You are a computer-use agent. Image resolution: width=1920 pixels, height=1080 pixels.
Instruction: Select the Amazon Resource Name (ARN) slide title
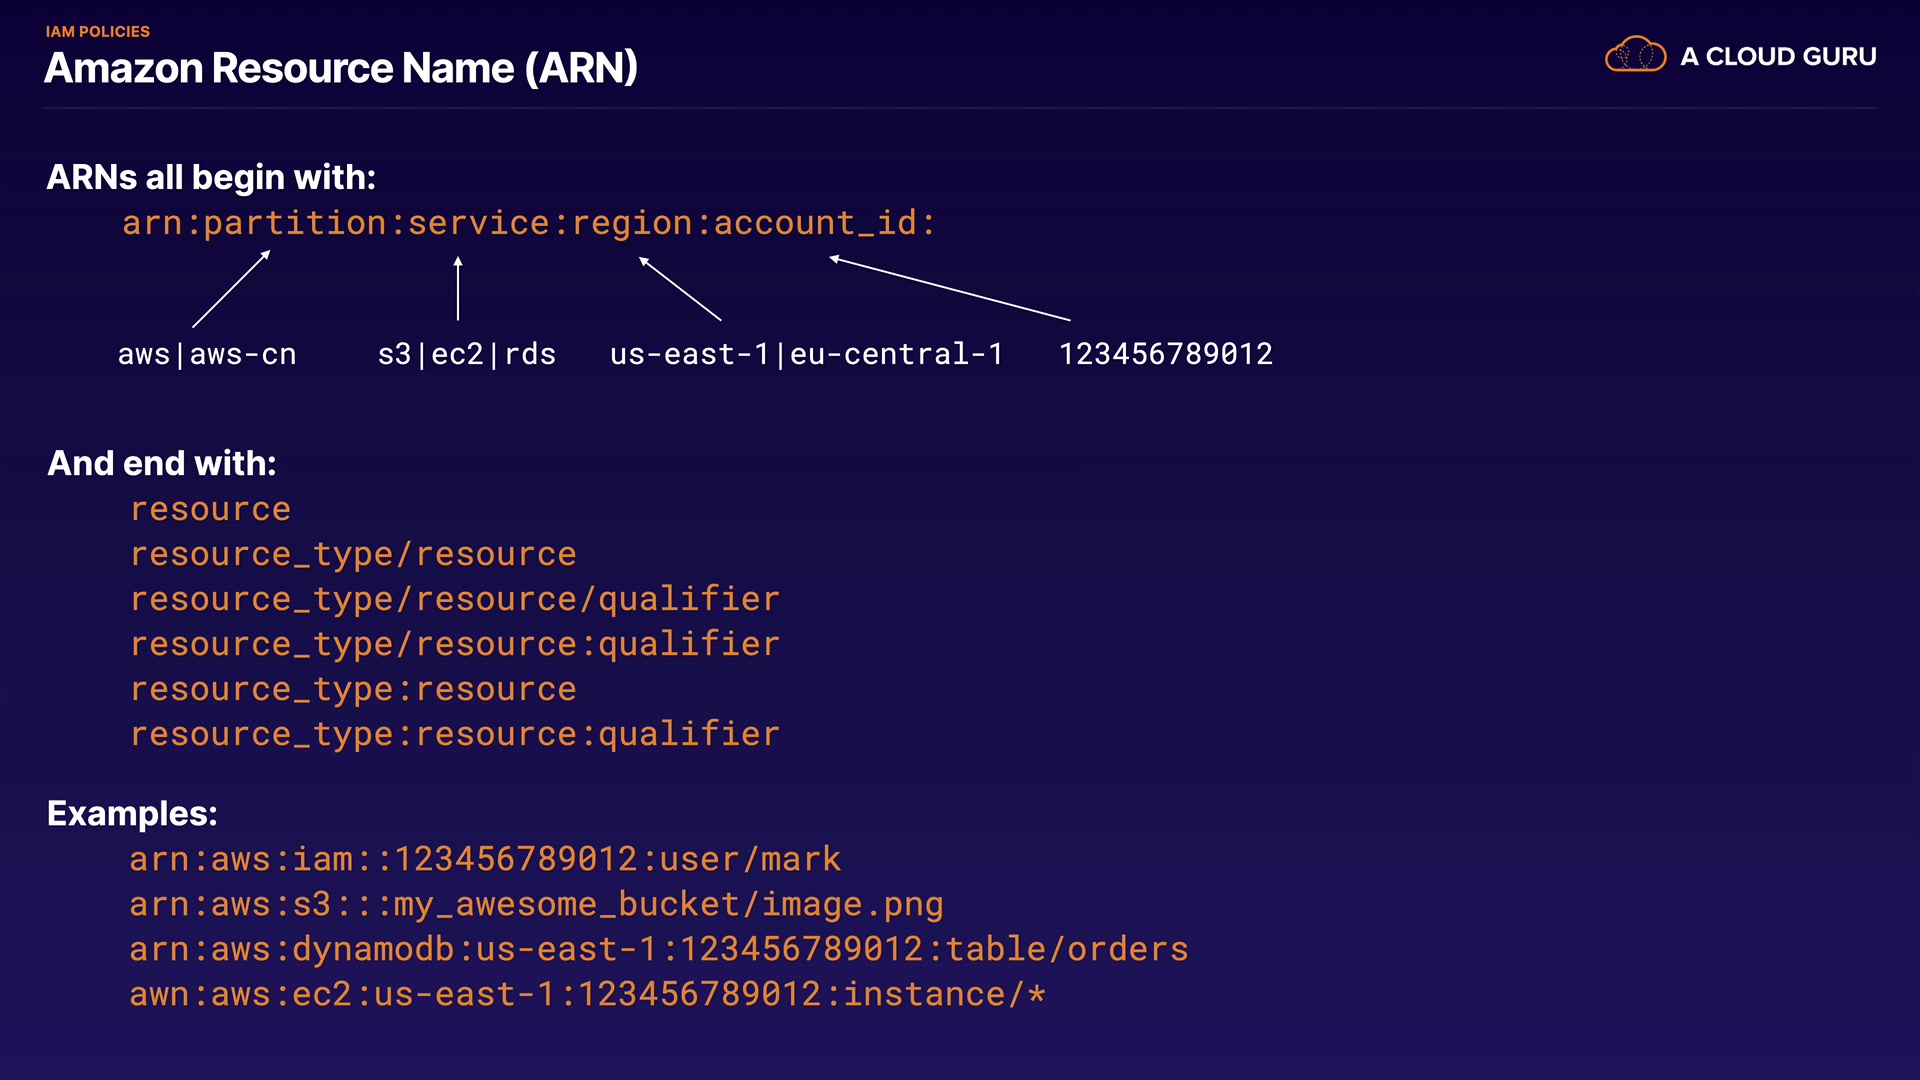tap(341, 68)
